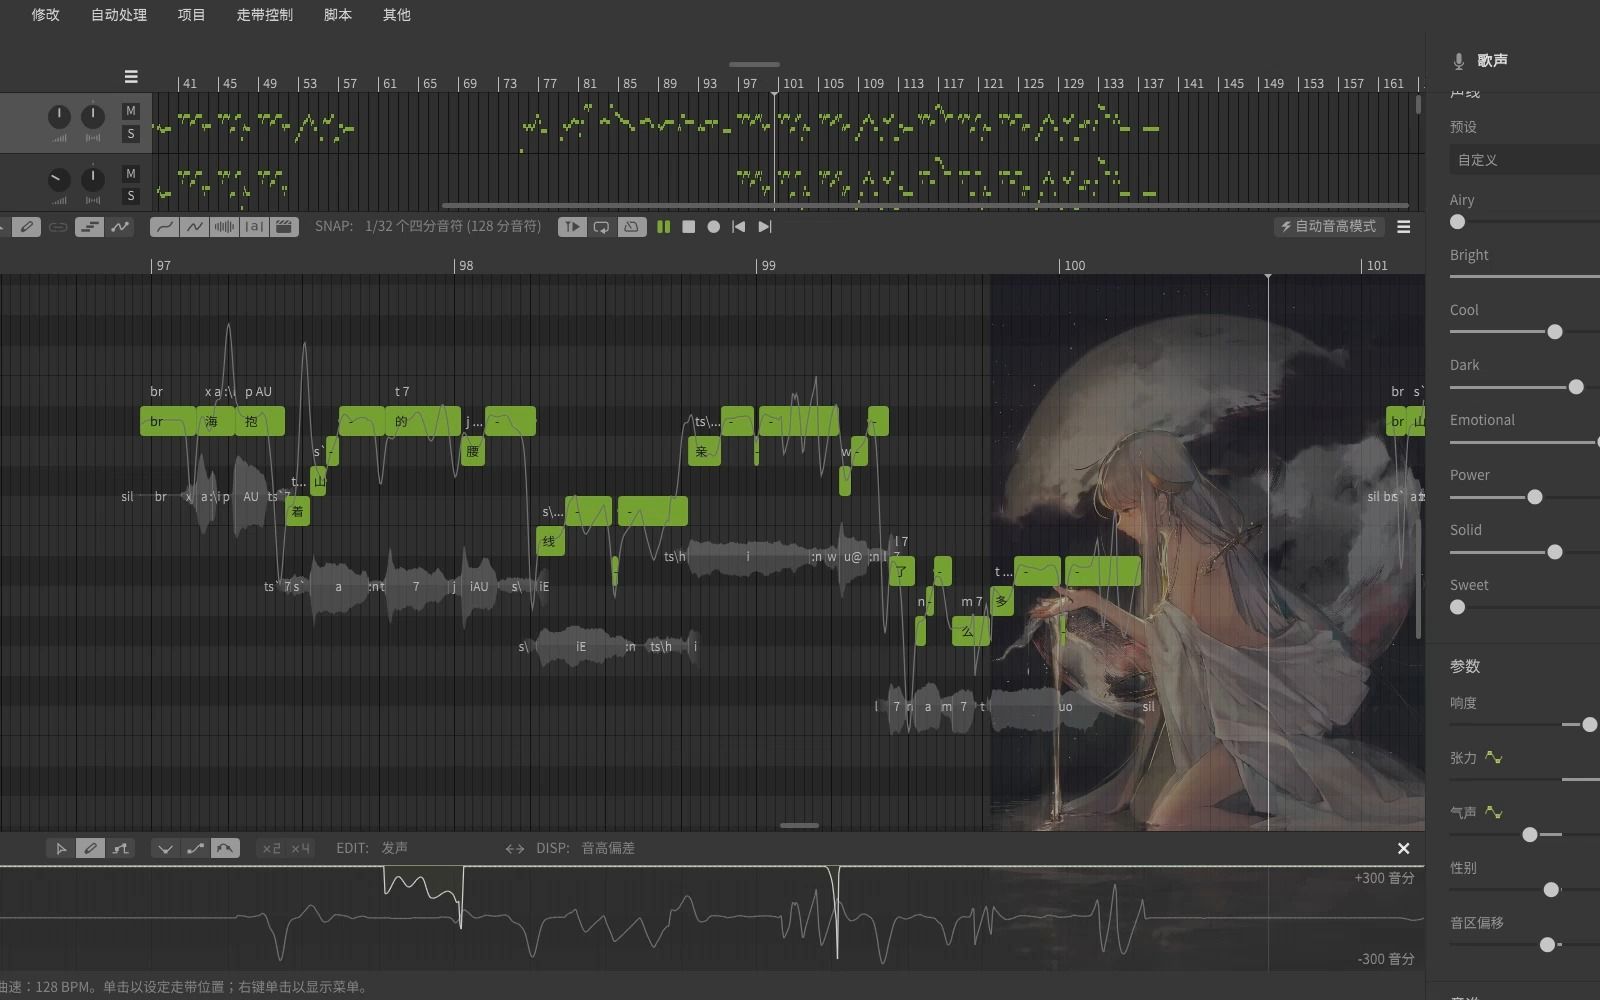
Task: Open the 自动处理 menu
Action: [x=119, y=15]
